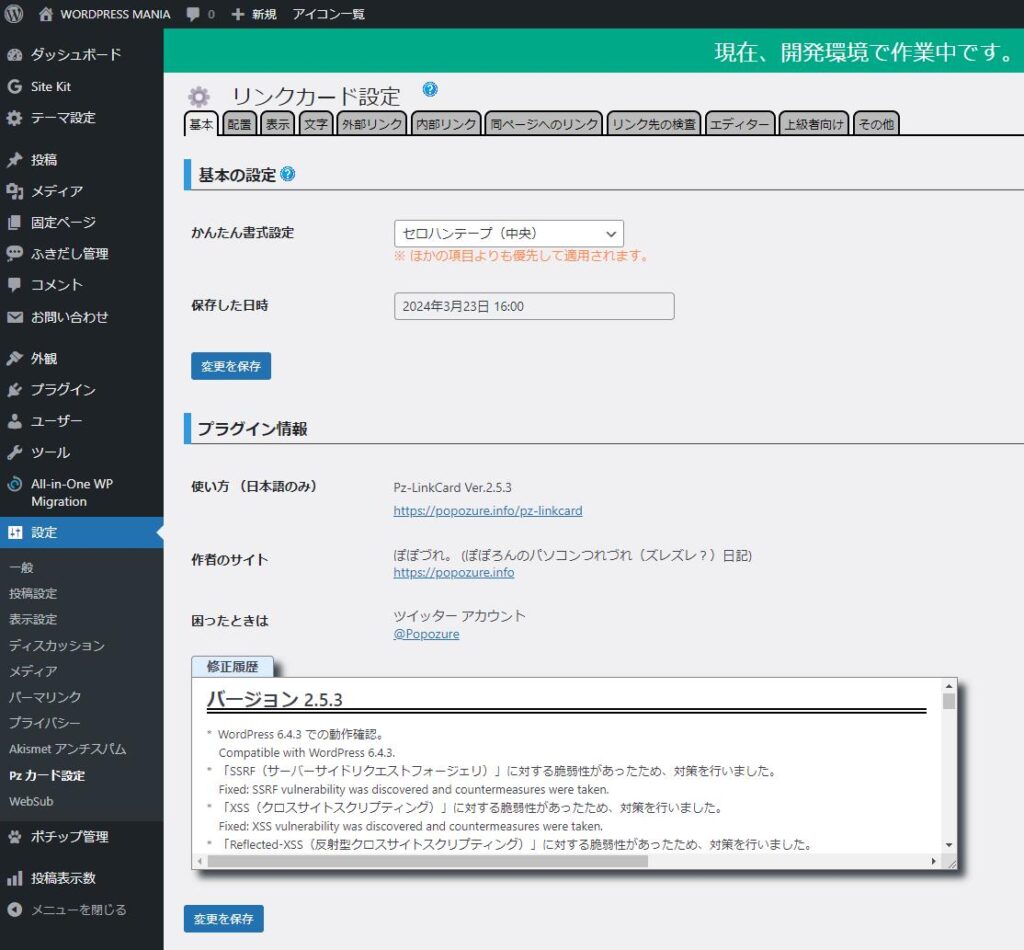Click the 新規 add-new item in admin bar
This screenshot has height=950, width=1024.
pos(254,14)
